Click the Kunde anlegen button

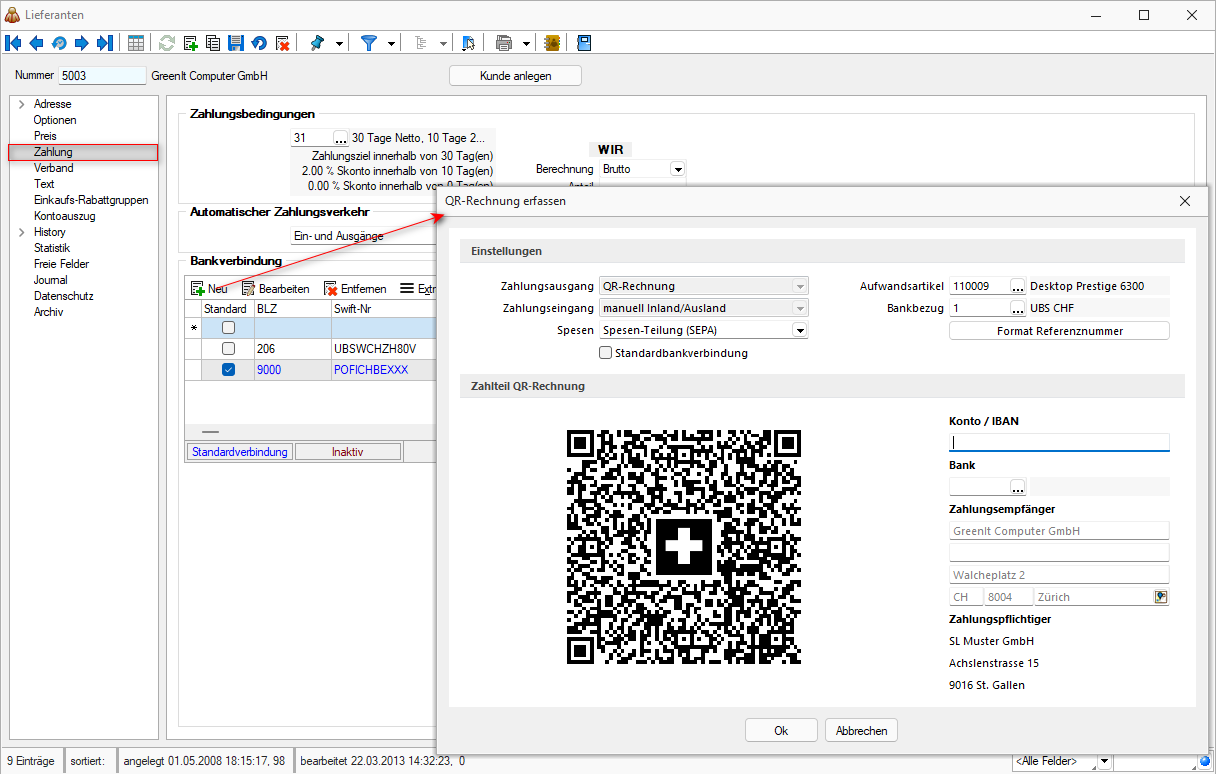point(514,75)
